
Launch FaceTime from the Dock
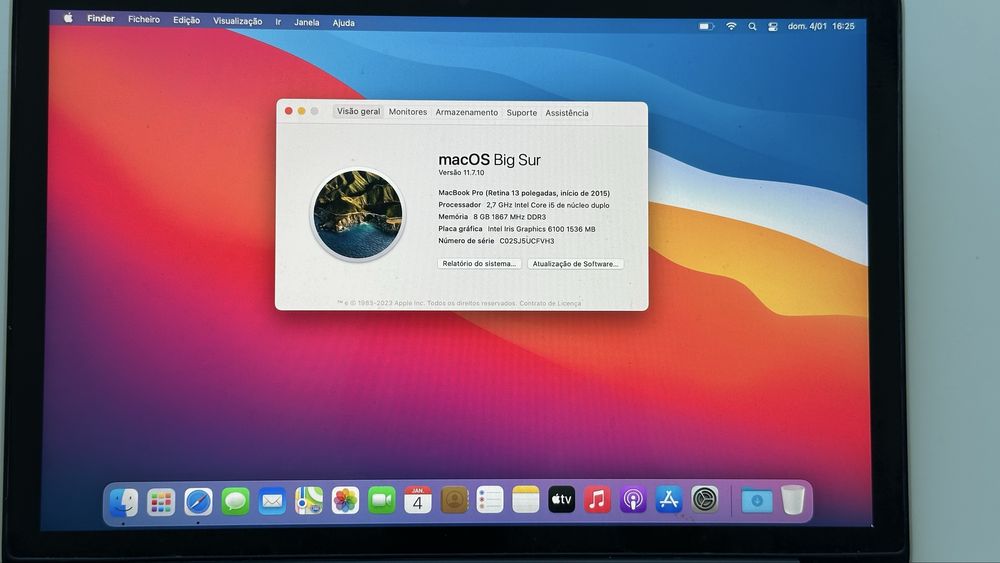[x=381, y=500]
